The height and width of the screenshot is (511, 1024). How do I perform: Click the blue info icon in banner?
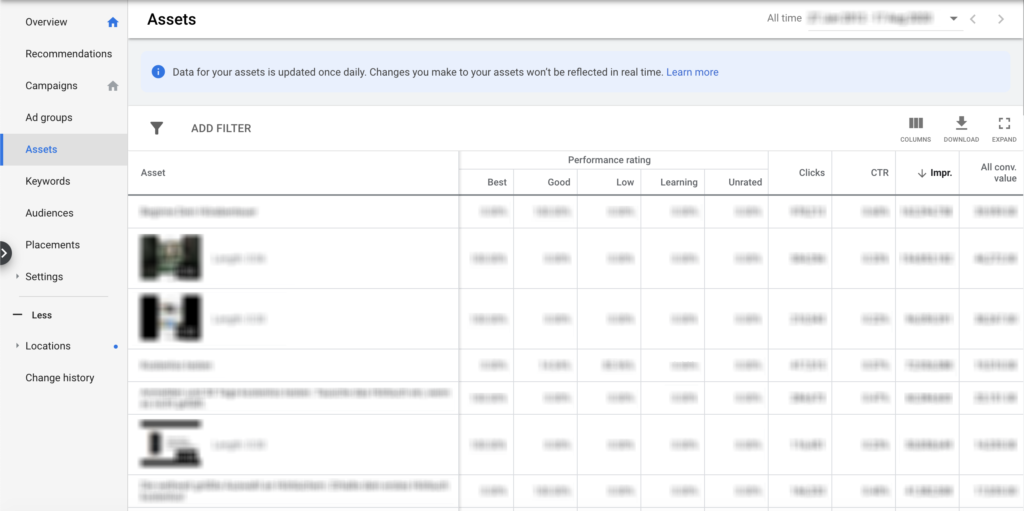(x=158, y=72)
